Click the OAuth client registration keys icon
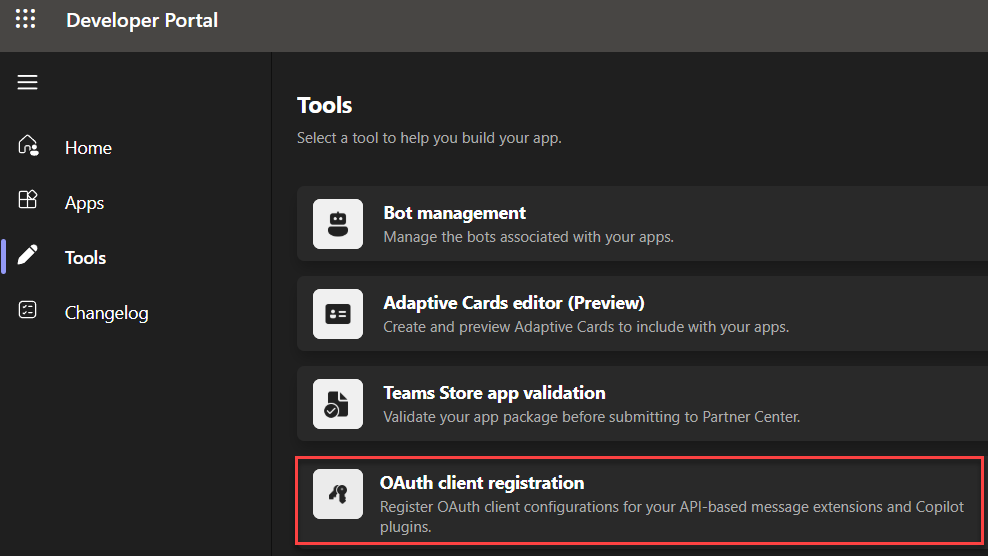The height and width of the screenshot is (556, 988). [x=338, y=494]
